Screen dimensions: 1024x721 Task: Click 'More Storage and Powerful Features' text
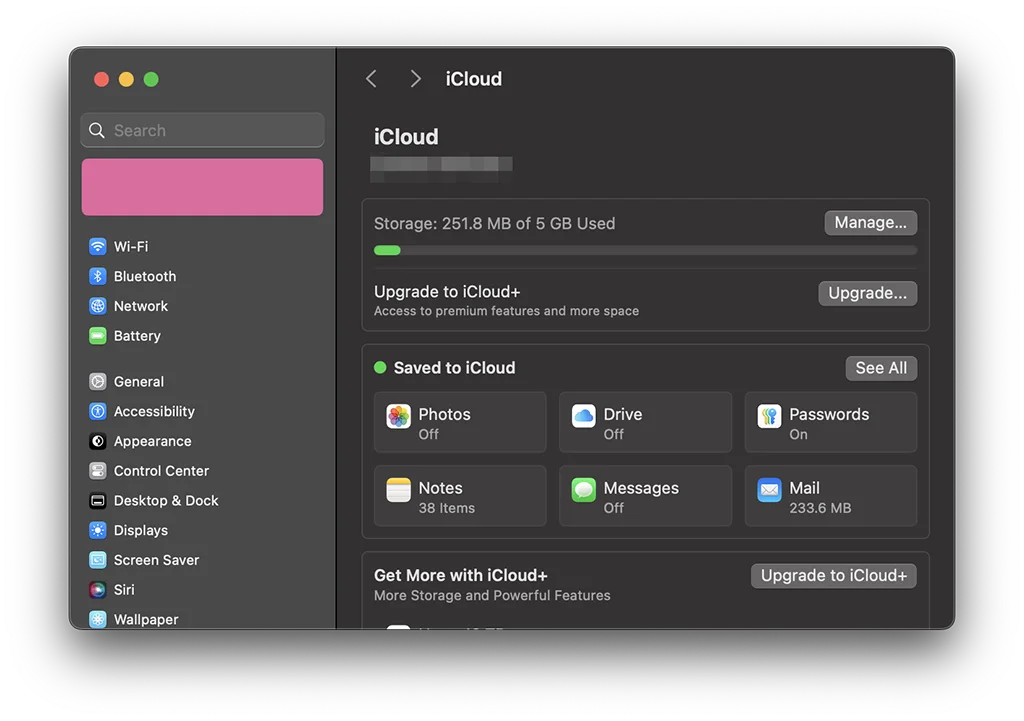point(492,596)
